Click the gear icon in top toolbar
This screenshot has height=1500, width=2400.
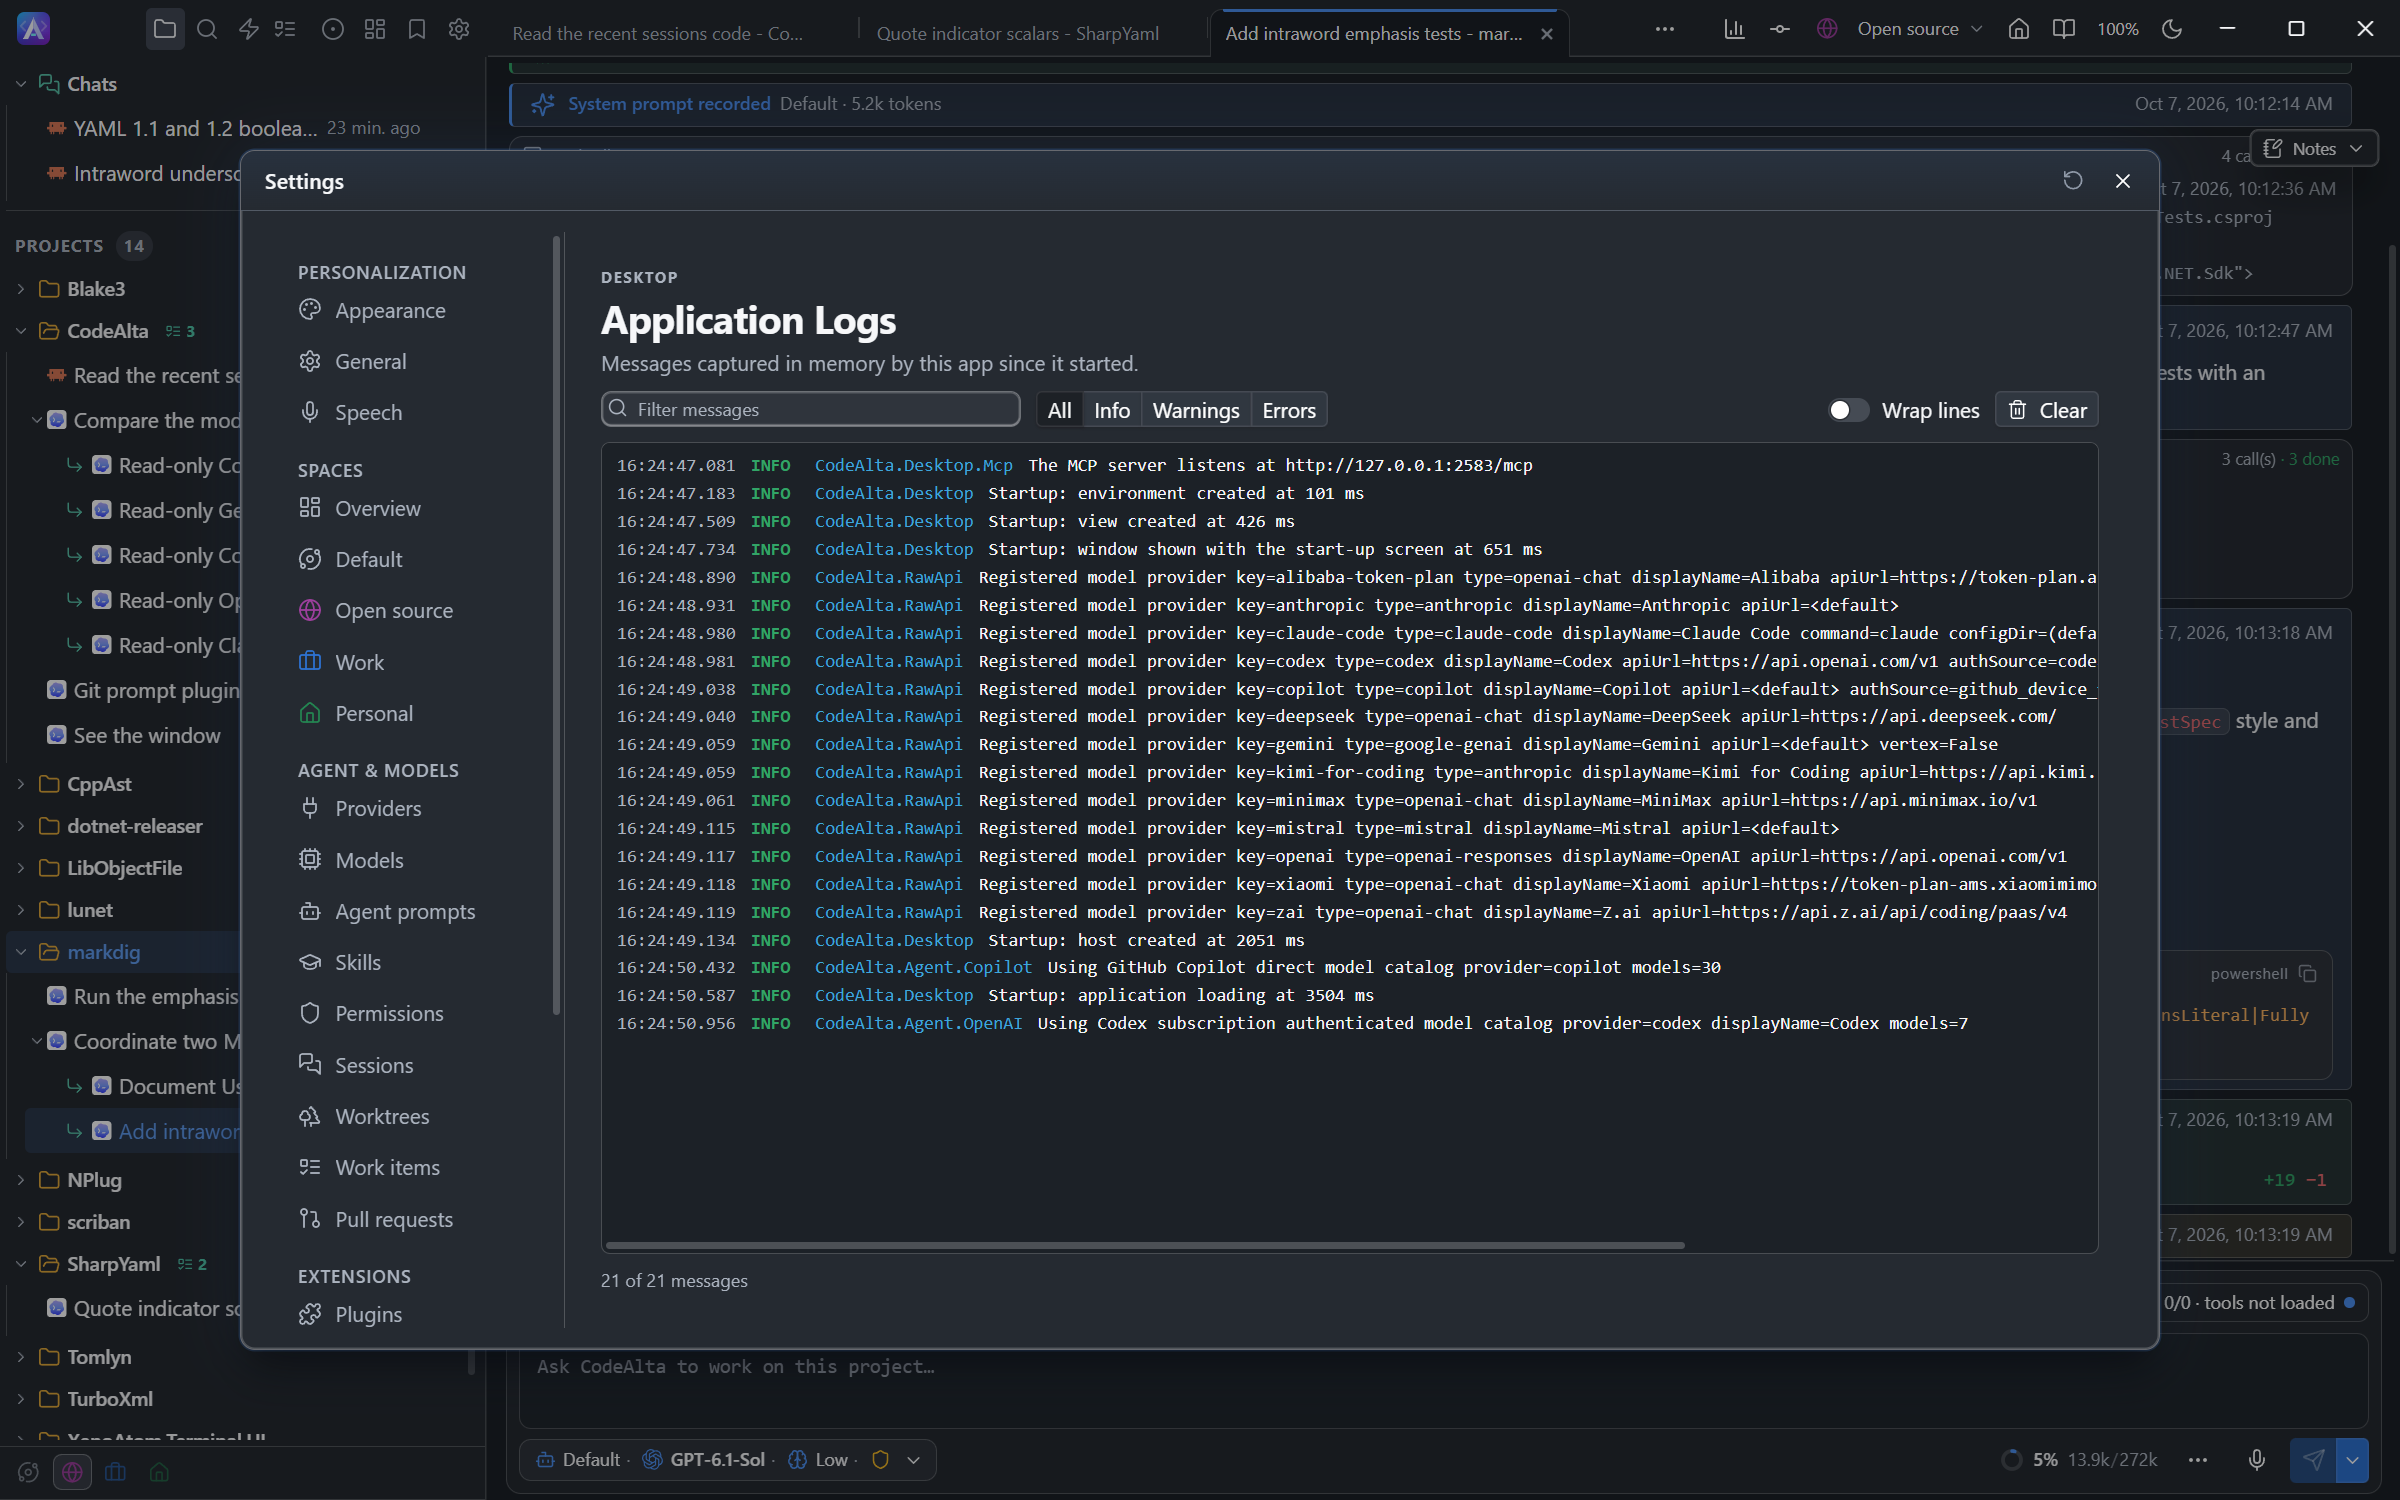[x=459, y=29]
